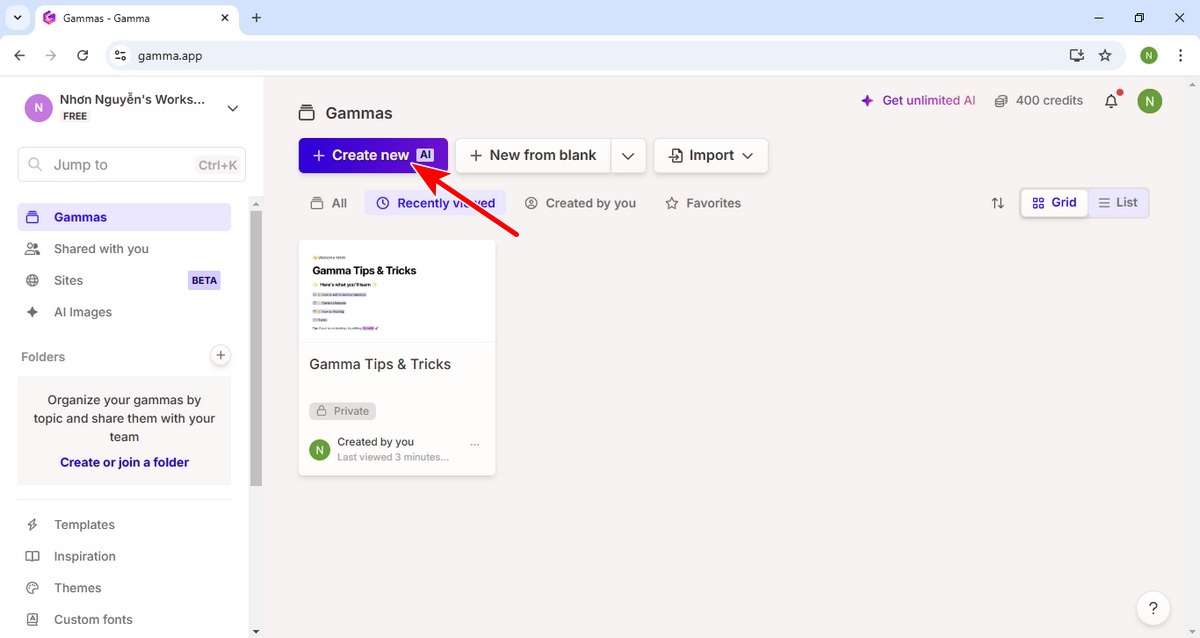
Task: Open Shared with you in sidebar
Action: pyautogui.click(x=101, y=249)
